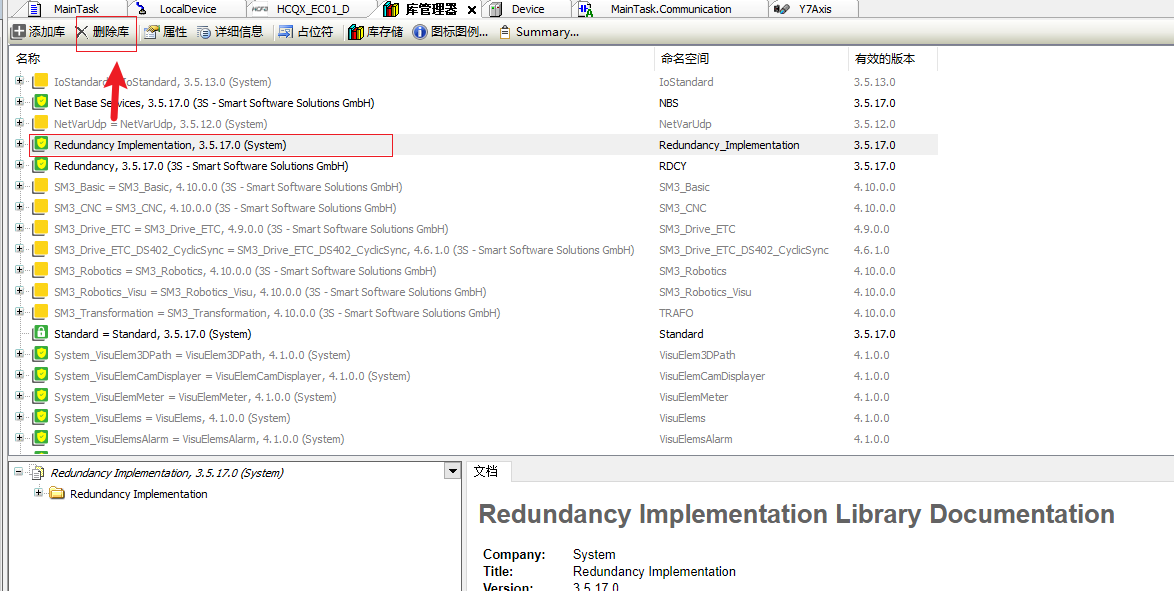
Task: Switch to the MainTask tab
Action: tap(75, 9)
